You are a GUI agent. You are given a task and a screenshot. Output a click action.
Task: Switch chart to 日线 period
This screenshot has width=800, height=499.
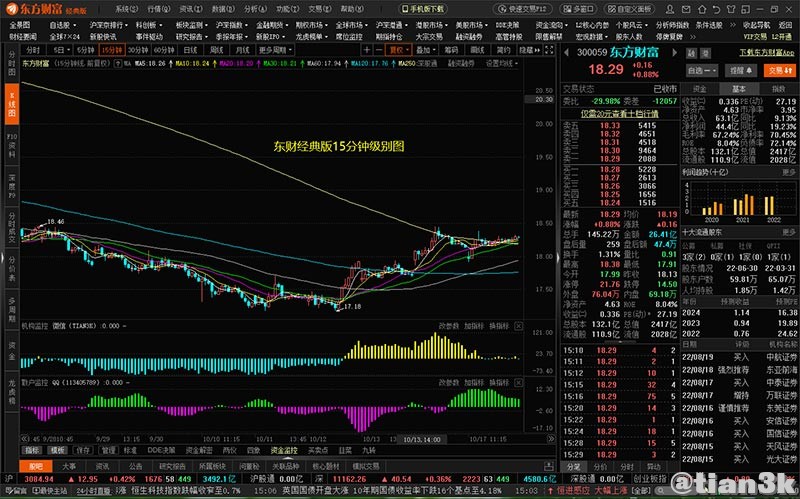coord(190,49)
